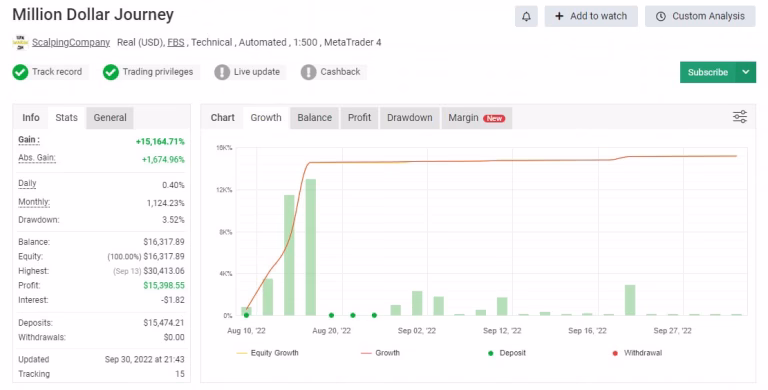768x390 pixels.
Task: Click the Monthly value 1,124.23%
Action: [x=166, y=203]
